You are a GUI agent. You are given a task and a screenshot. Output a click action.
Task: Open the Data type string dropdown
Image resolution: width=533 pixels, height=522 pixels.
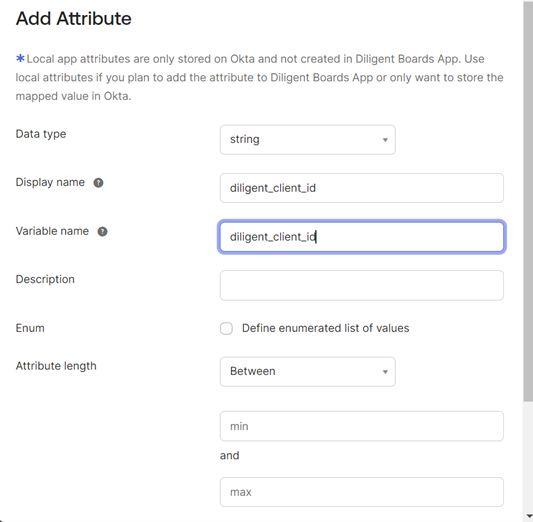click(308, 140)
